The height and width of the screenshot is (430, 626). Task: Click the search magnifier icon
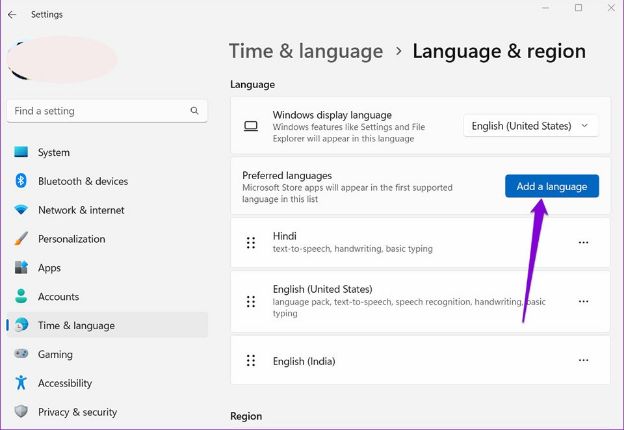tap(194, 111)
